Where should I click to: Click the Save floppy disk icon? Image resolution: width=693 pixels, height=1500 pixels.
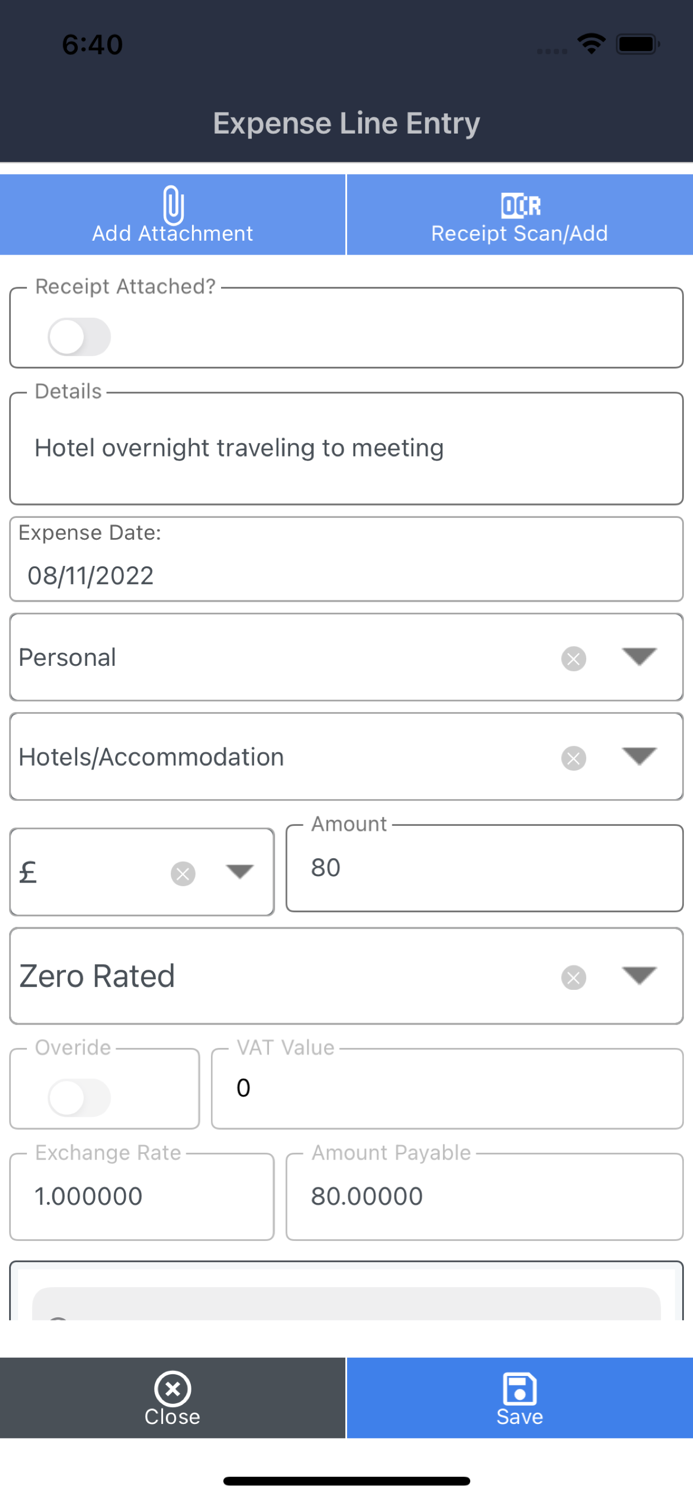[x=519, y=1388]
